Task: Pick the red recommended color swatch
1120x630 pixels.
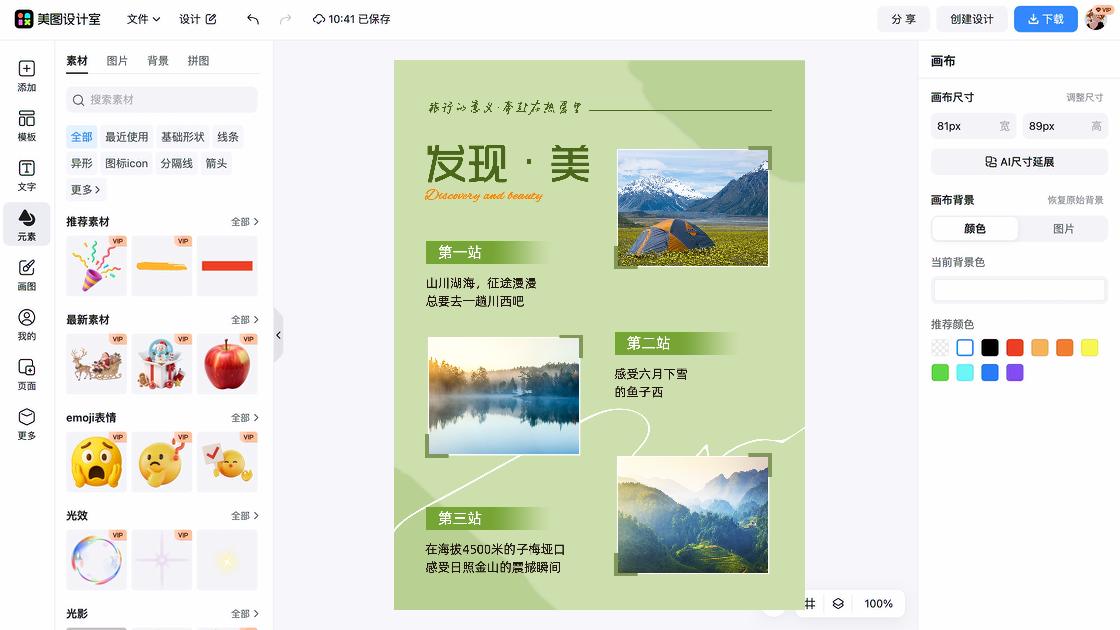Action: [x=1014, y=348]
